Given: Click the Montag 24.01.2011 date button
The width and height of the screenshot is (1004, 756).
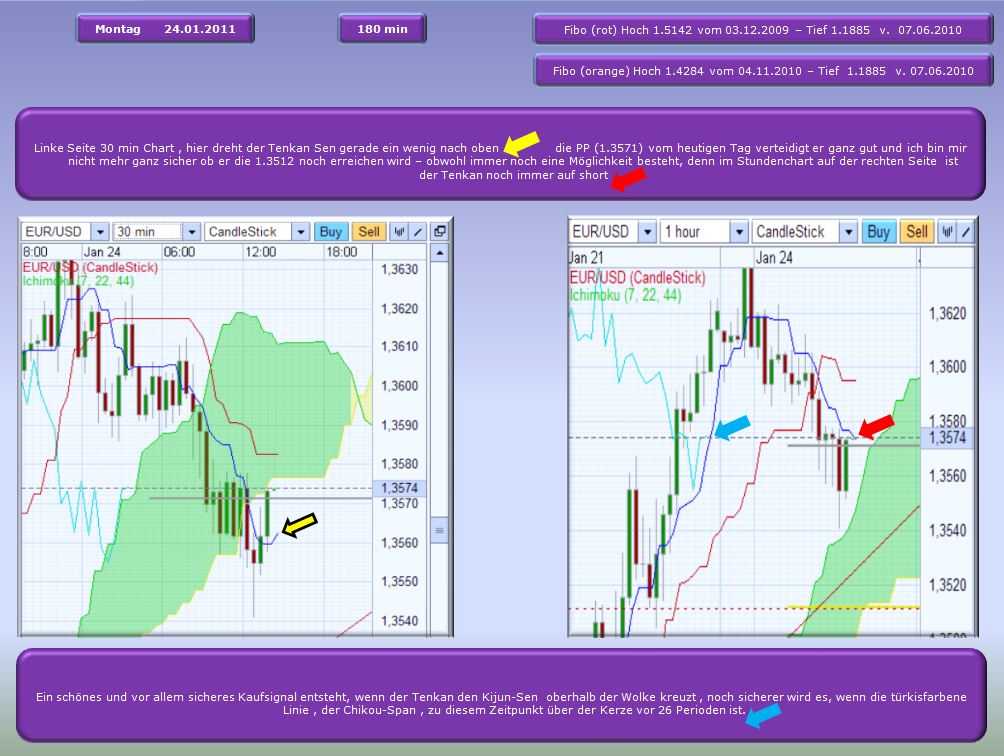Looking at the screenshot, I should pos(164,28).
